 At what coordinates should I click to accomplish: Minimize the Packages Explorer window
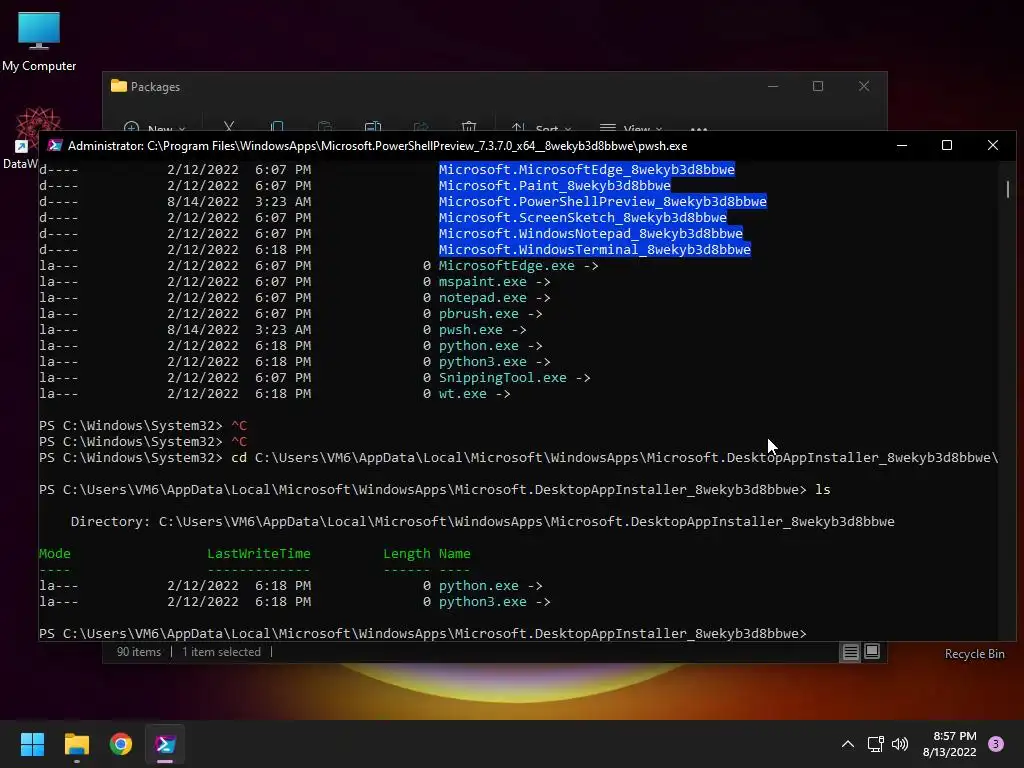click(x=773, y=86)
